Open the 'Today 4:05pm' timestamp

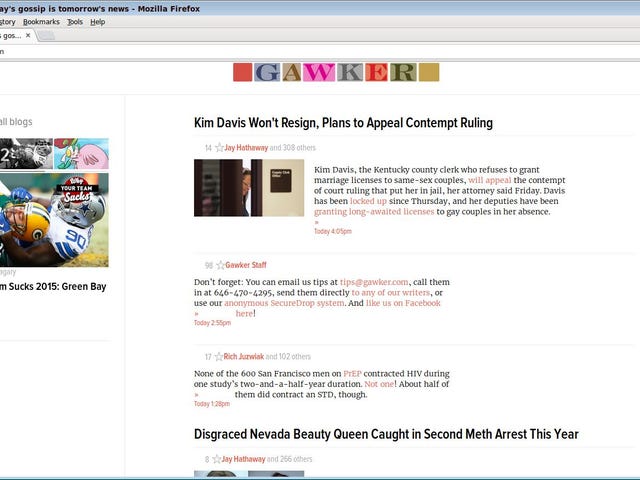(333, 231)
